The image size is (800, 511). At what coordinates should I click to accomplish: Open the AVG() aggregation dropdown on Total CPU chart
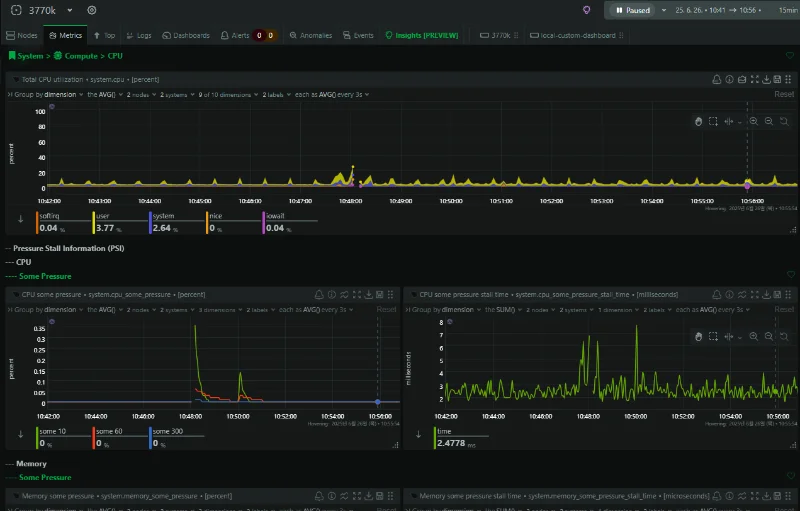tap(105, 95)
